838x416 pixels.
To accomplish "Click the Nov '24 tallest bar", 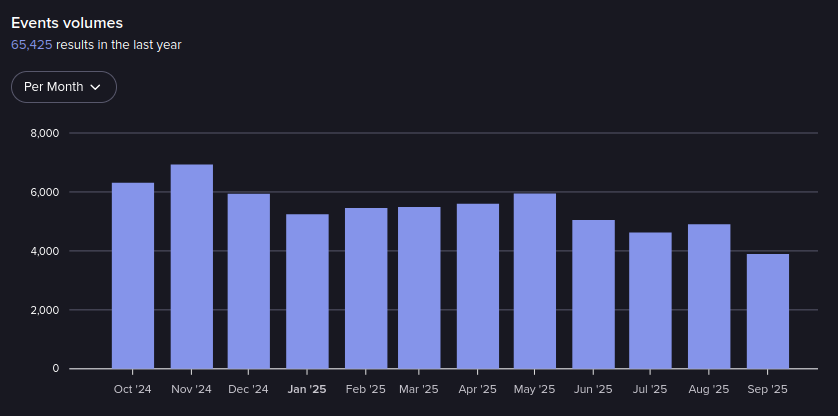I will (x=191, y=267).
